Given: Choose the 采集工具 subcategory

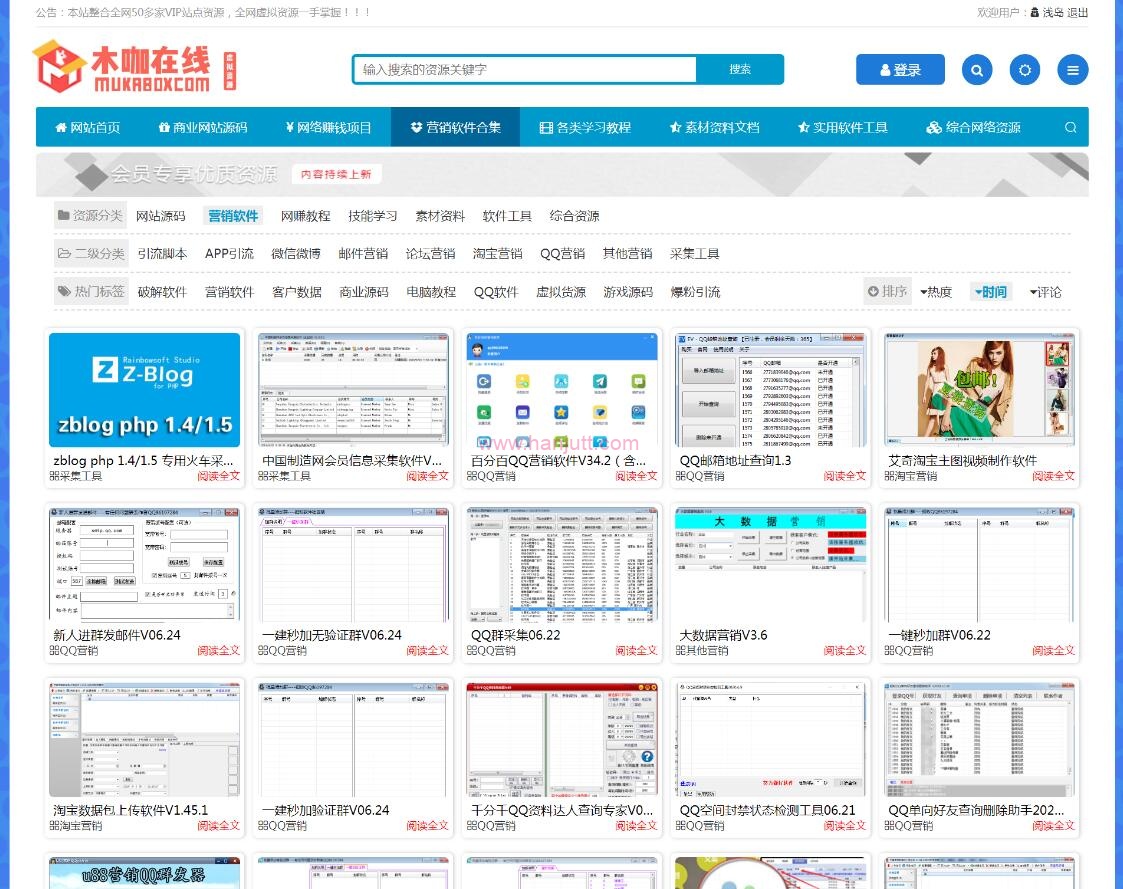Looking at the screenshot, I should 695,254.
